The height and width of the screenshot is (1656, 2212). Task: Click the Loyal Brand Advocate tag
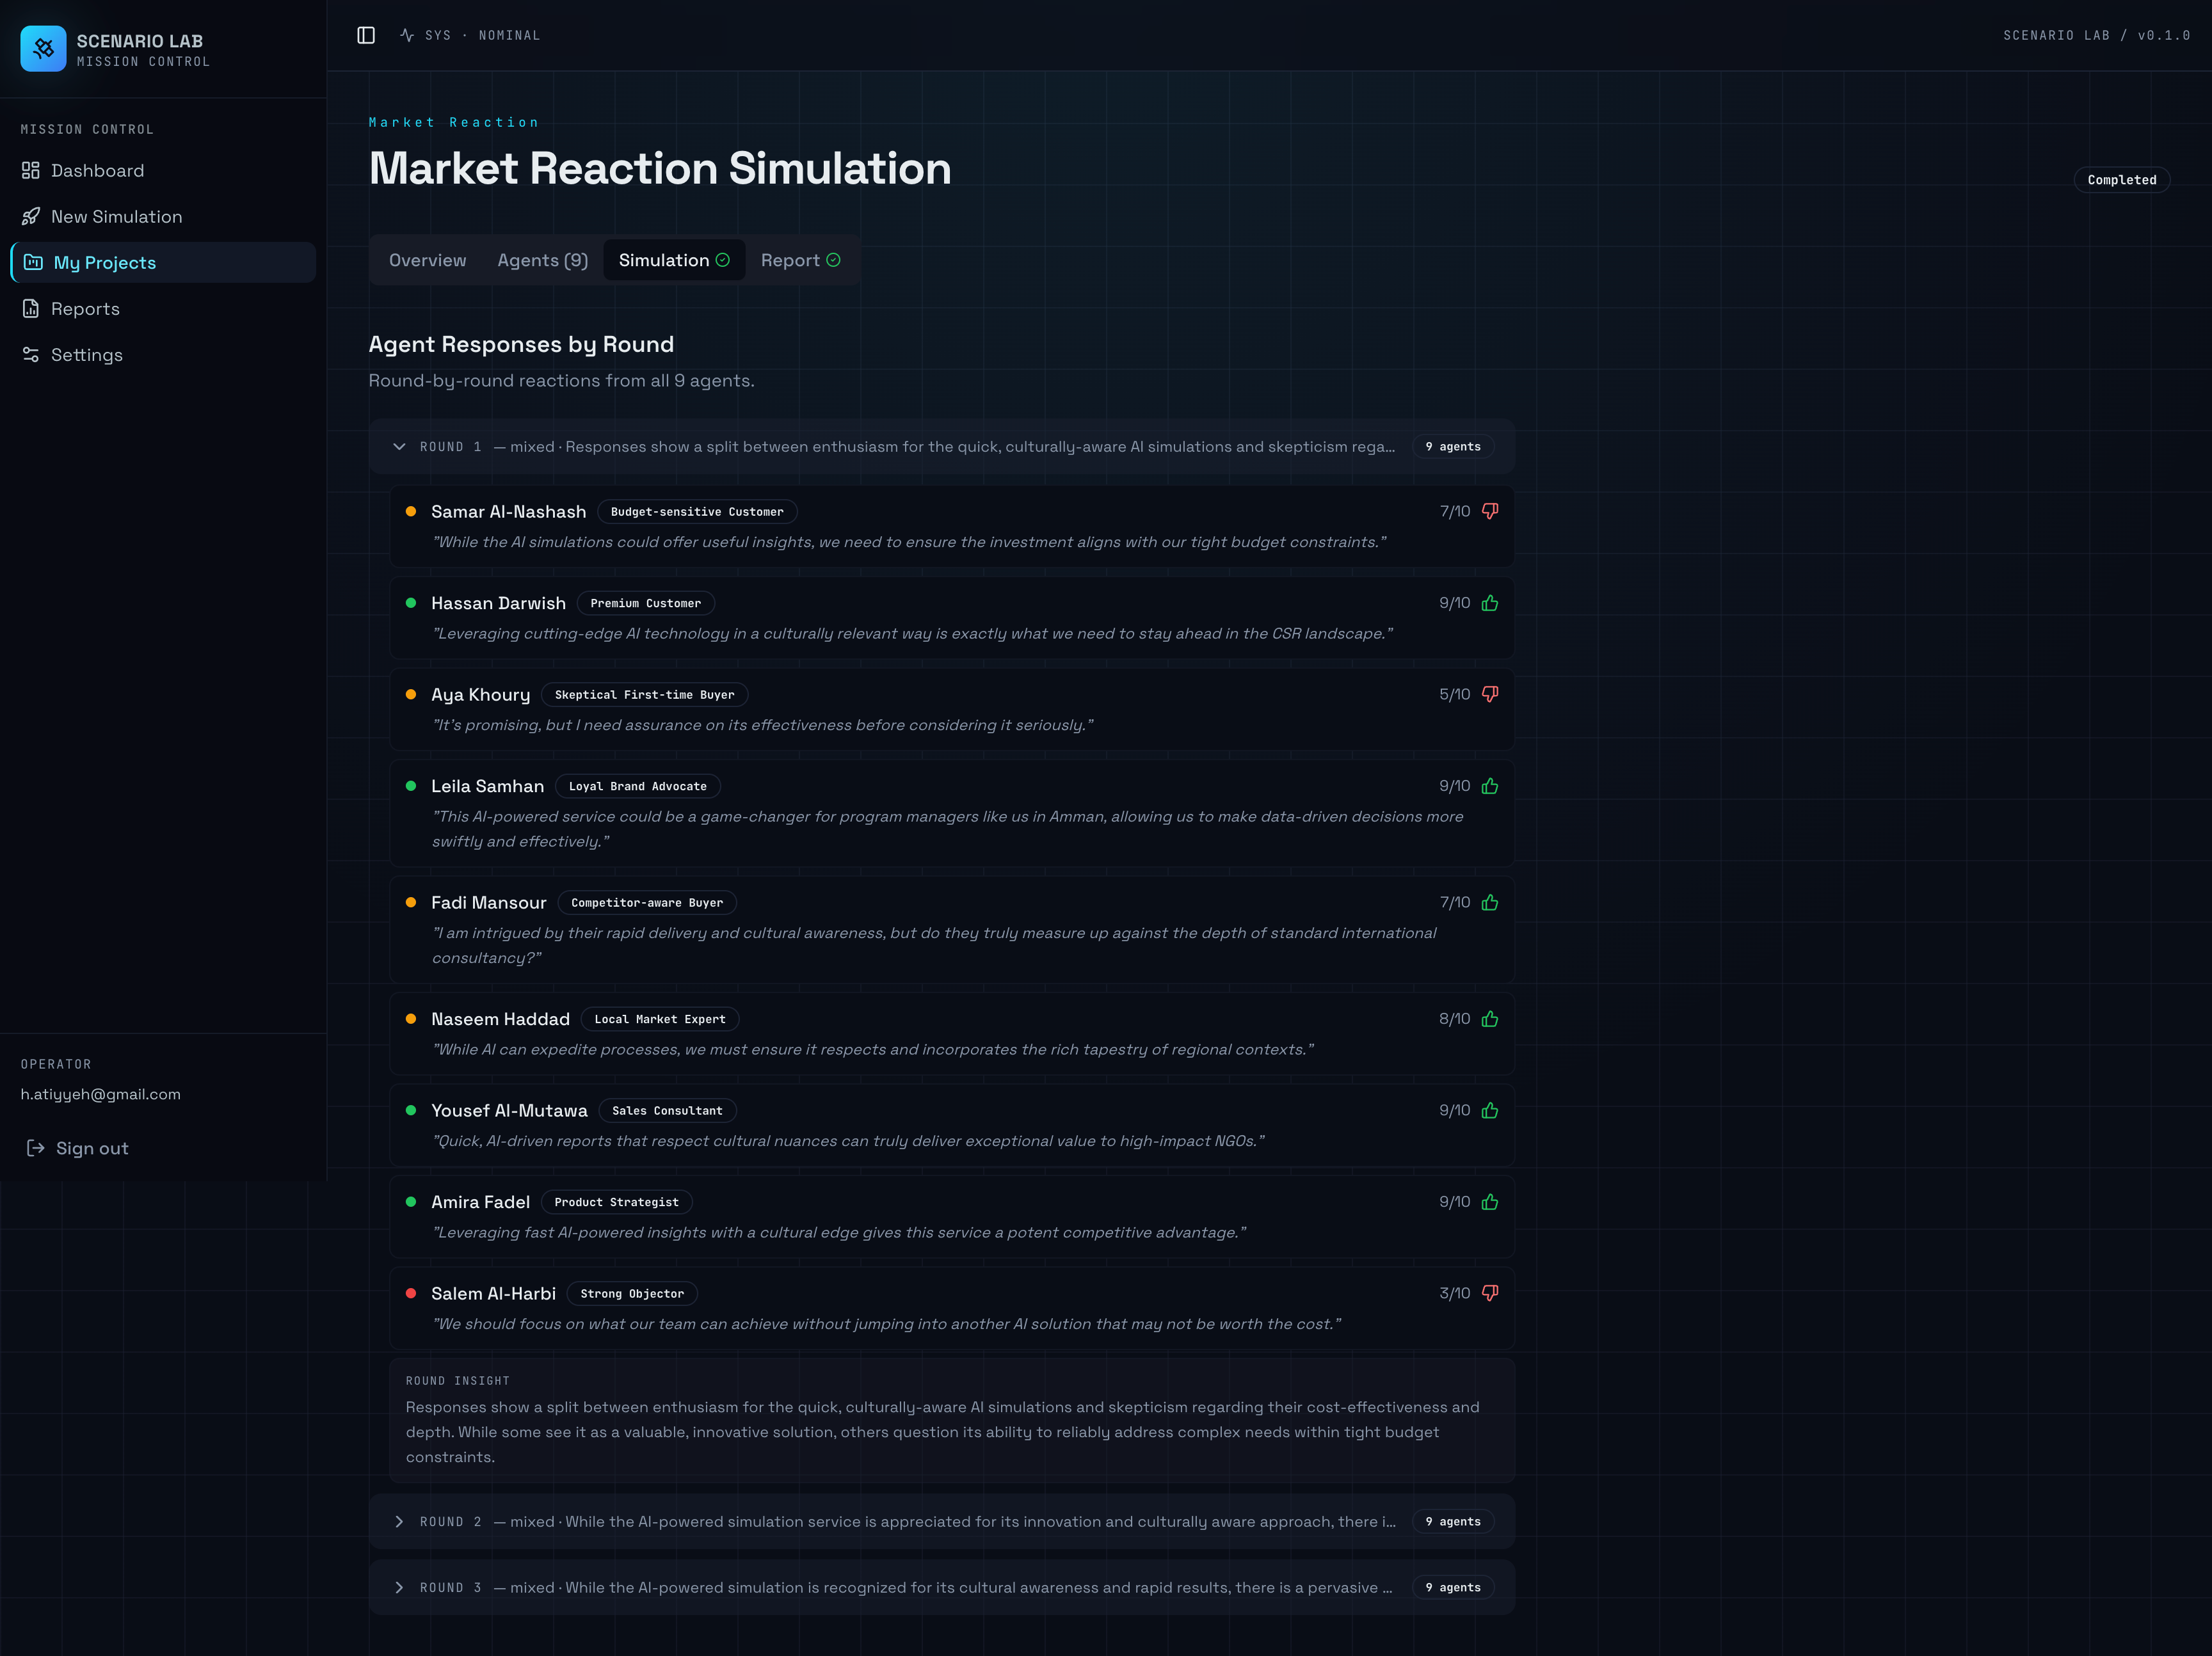637,786
